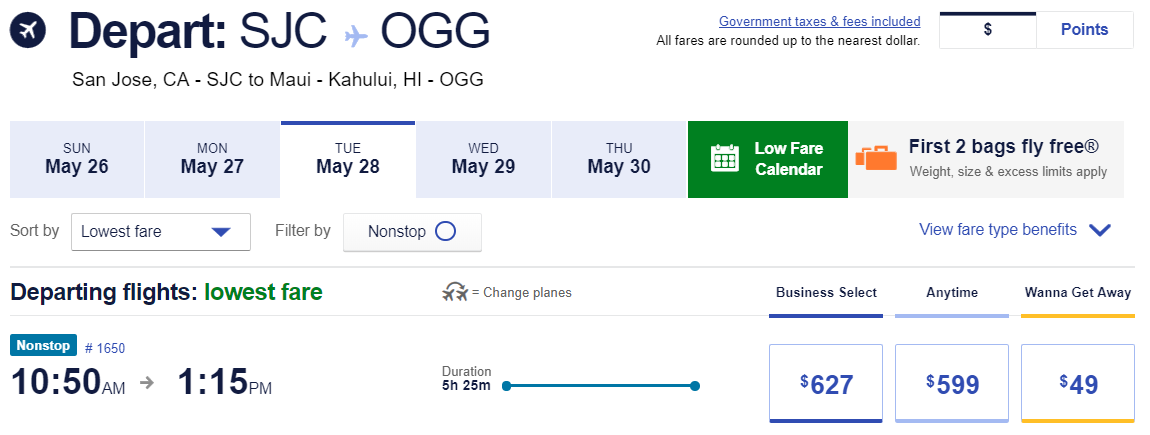
Task: Select the Sun May 26 date tab
Action: point(77,159)
